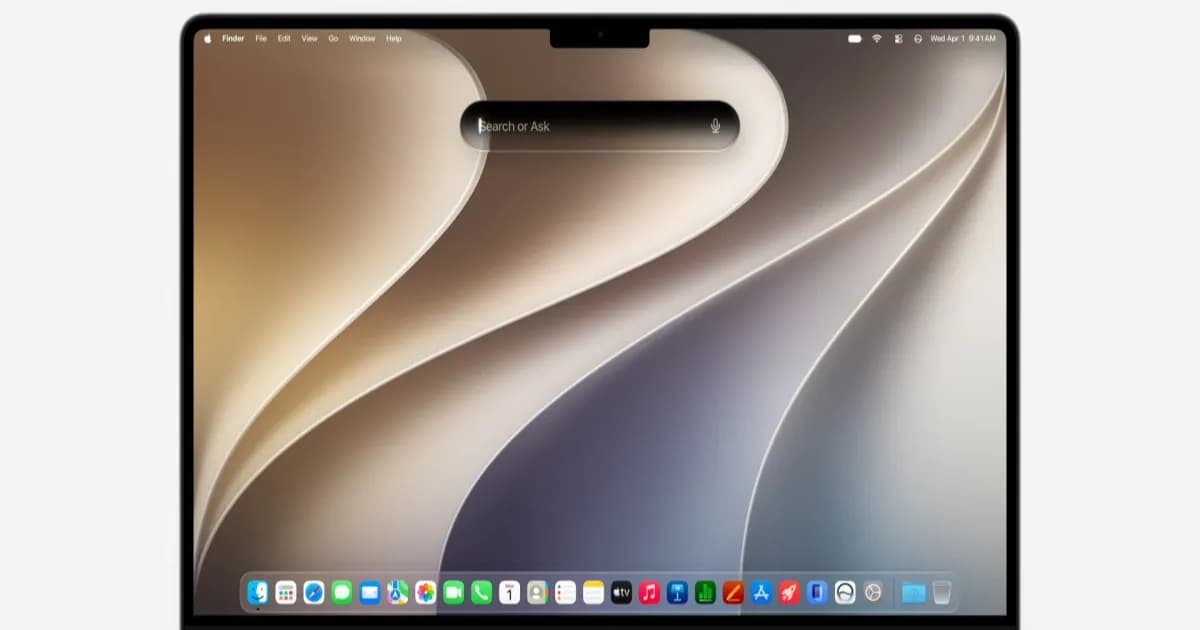Image resolution: width=1200 pixels, height=630 pixels.
Task: Open the white circular app next to iPhone Mirroring
Action: pos(846,592)
